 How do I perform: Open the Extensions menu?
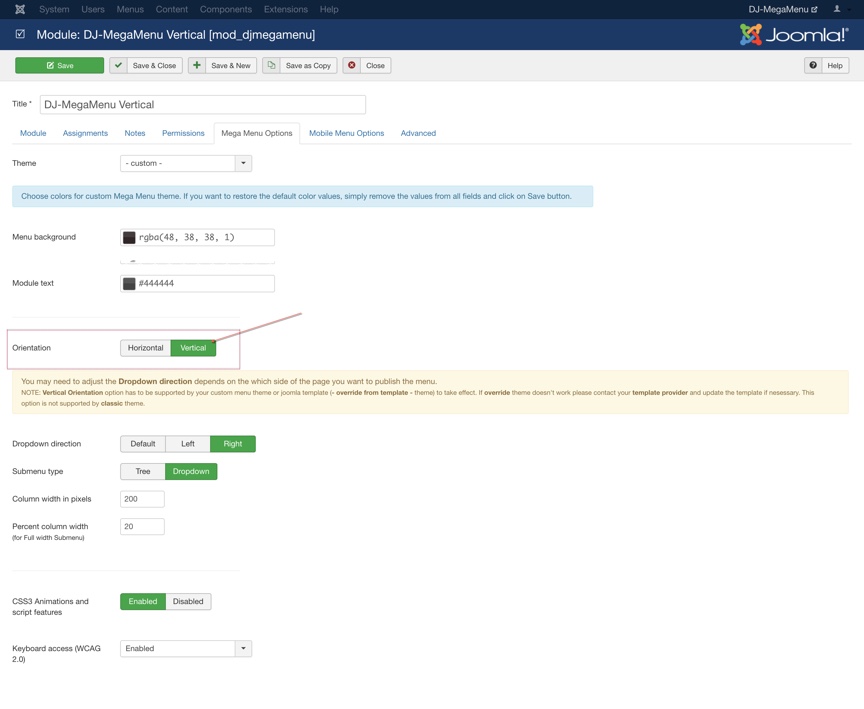coord(285,9)
